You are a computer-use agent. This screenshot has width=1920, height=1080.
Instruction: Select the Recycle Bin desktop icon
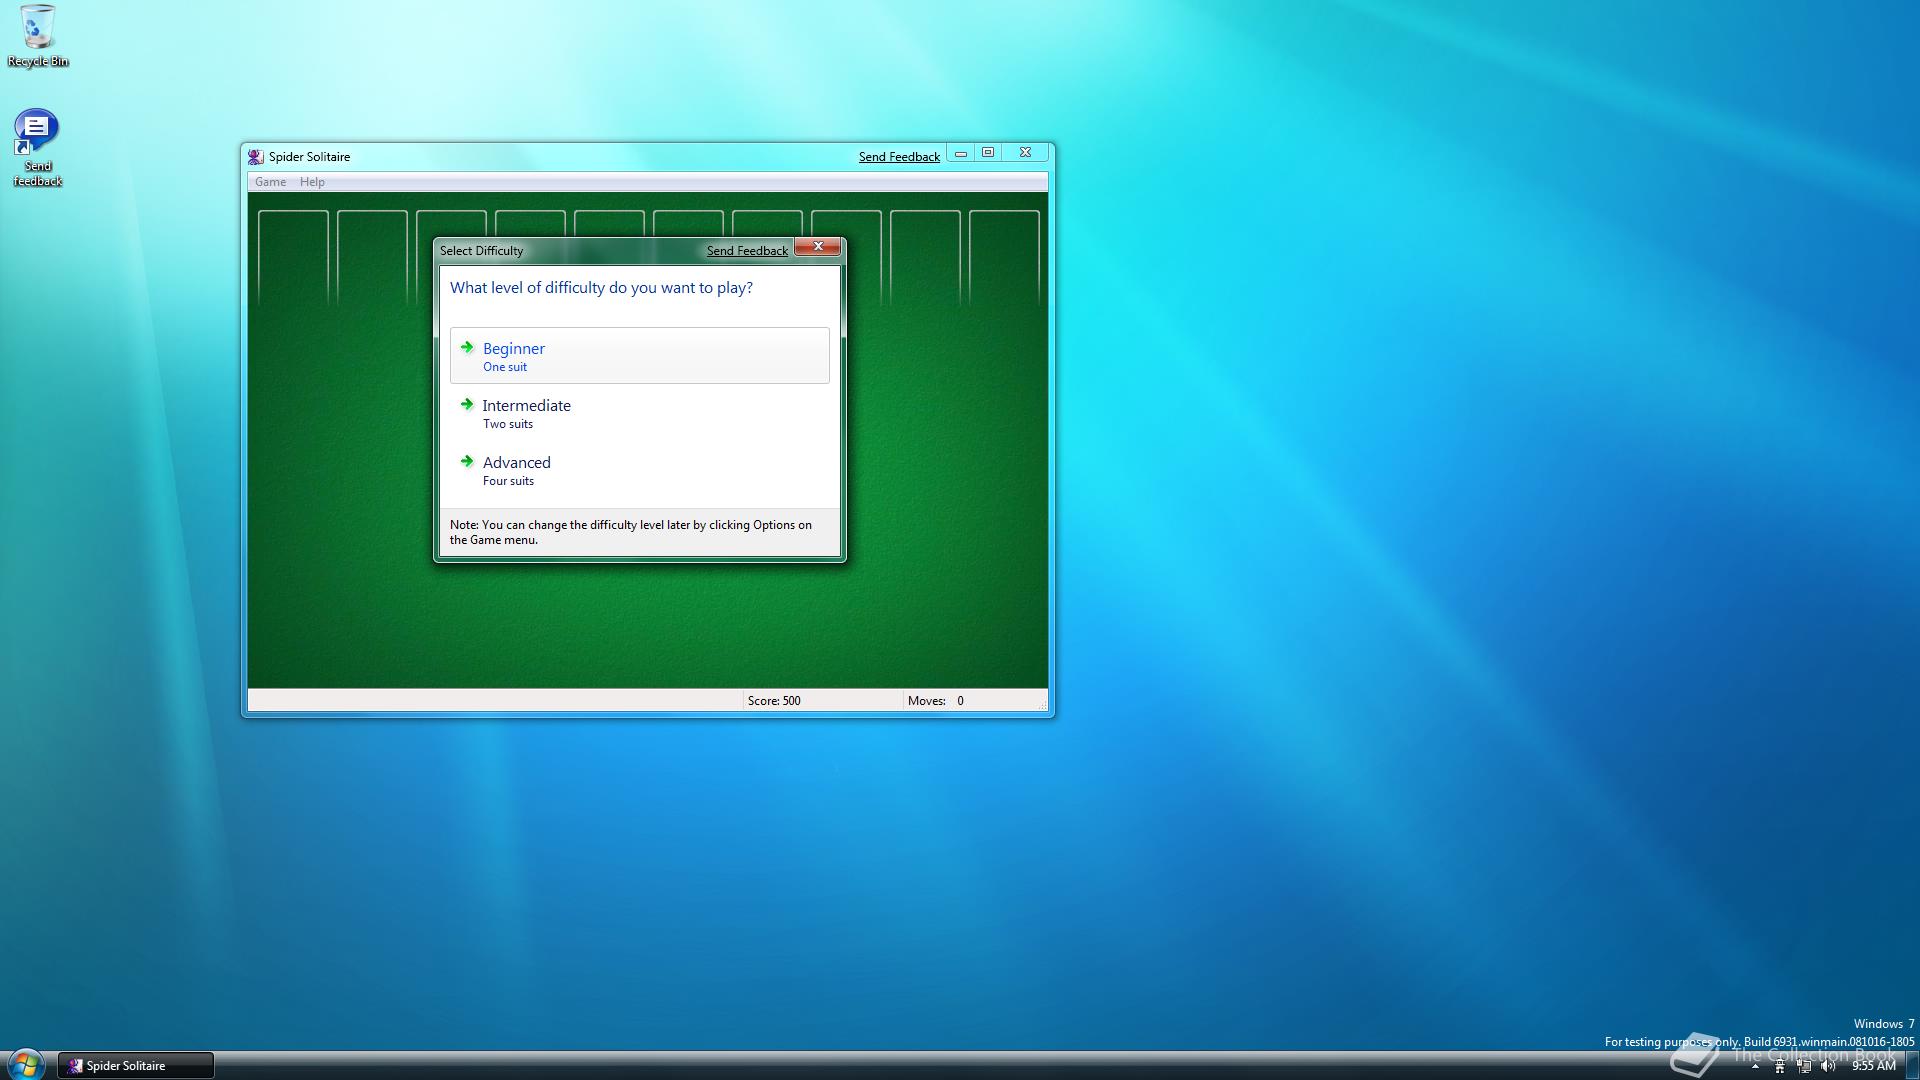click(38, 36)
